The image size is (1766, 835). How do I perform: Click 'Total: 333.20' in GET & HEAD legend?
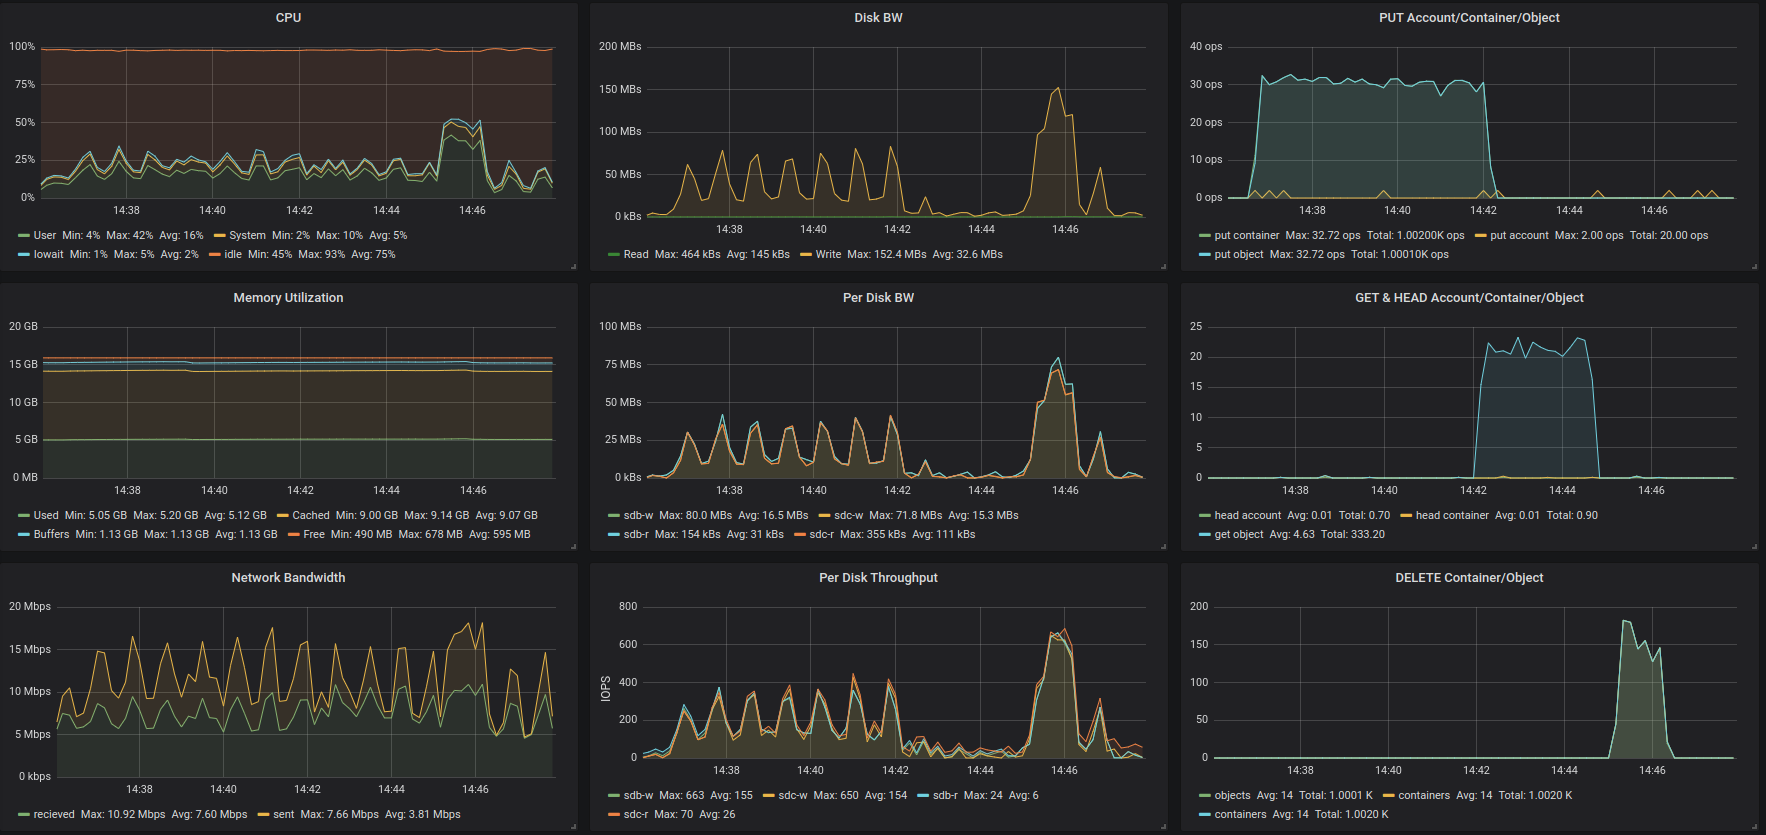(1353, 535)
